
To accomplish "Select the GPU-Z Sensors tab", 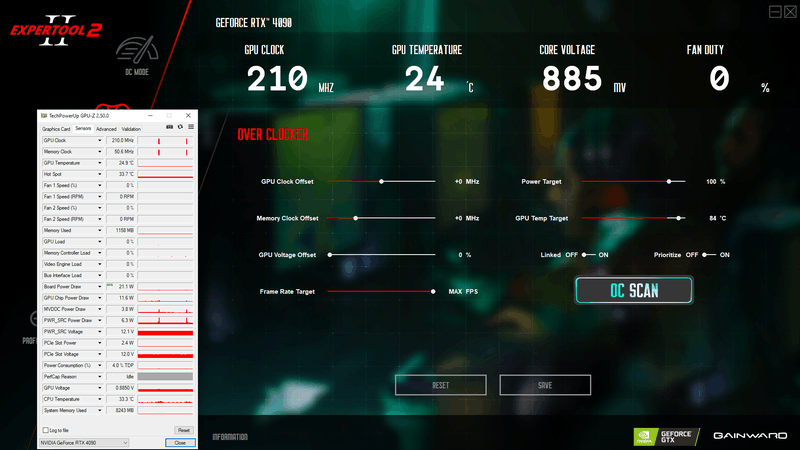I will pos(83,129).
